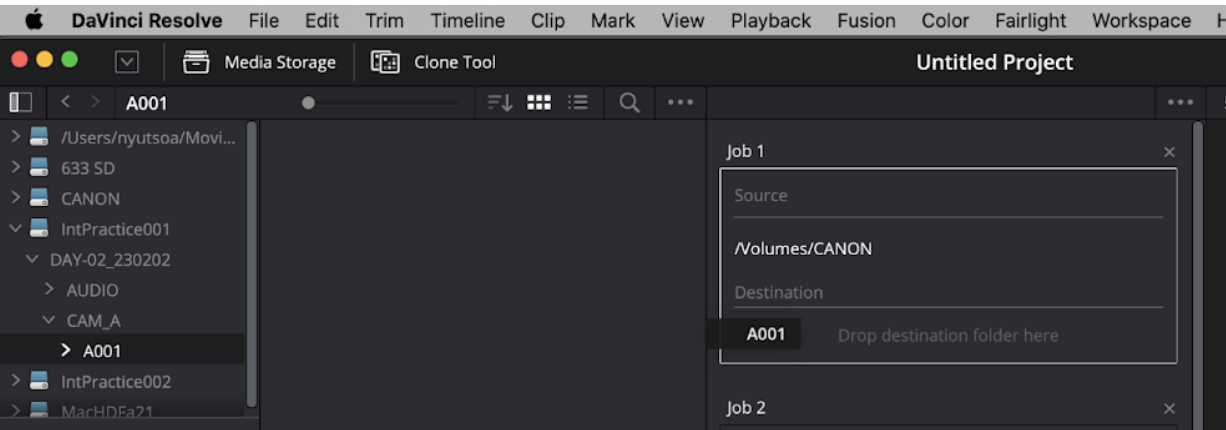Open the Clip menu

click(548, 20)
